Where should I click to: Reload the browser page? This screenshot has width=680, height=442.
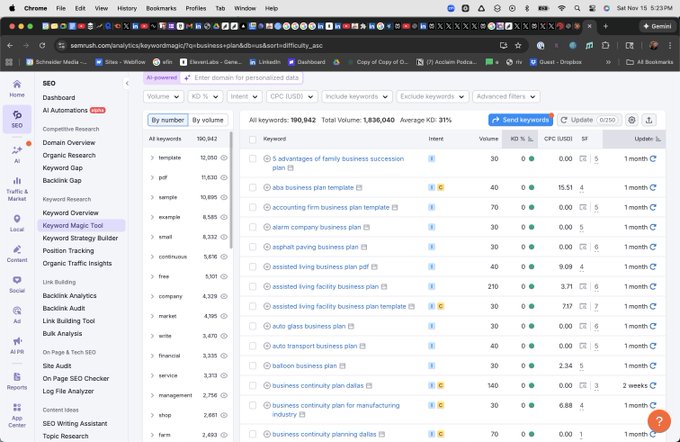coord(42,46)
